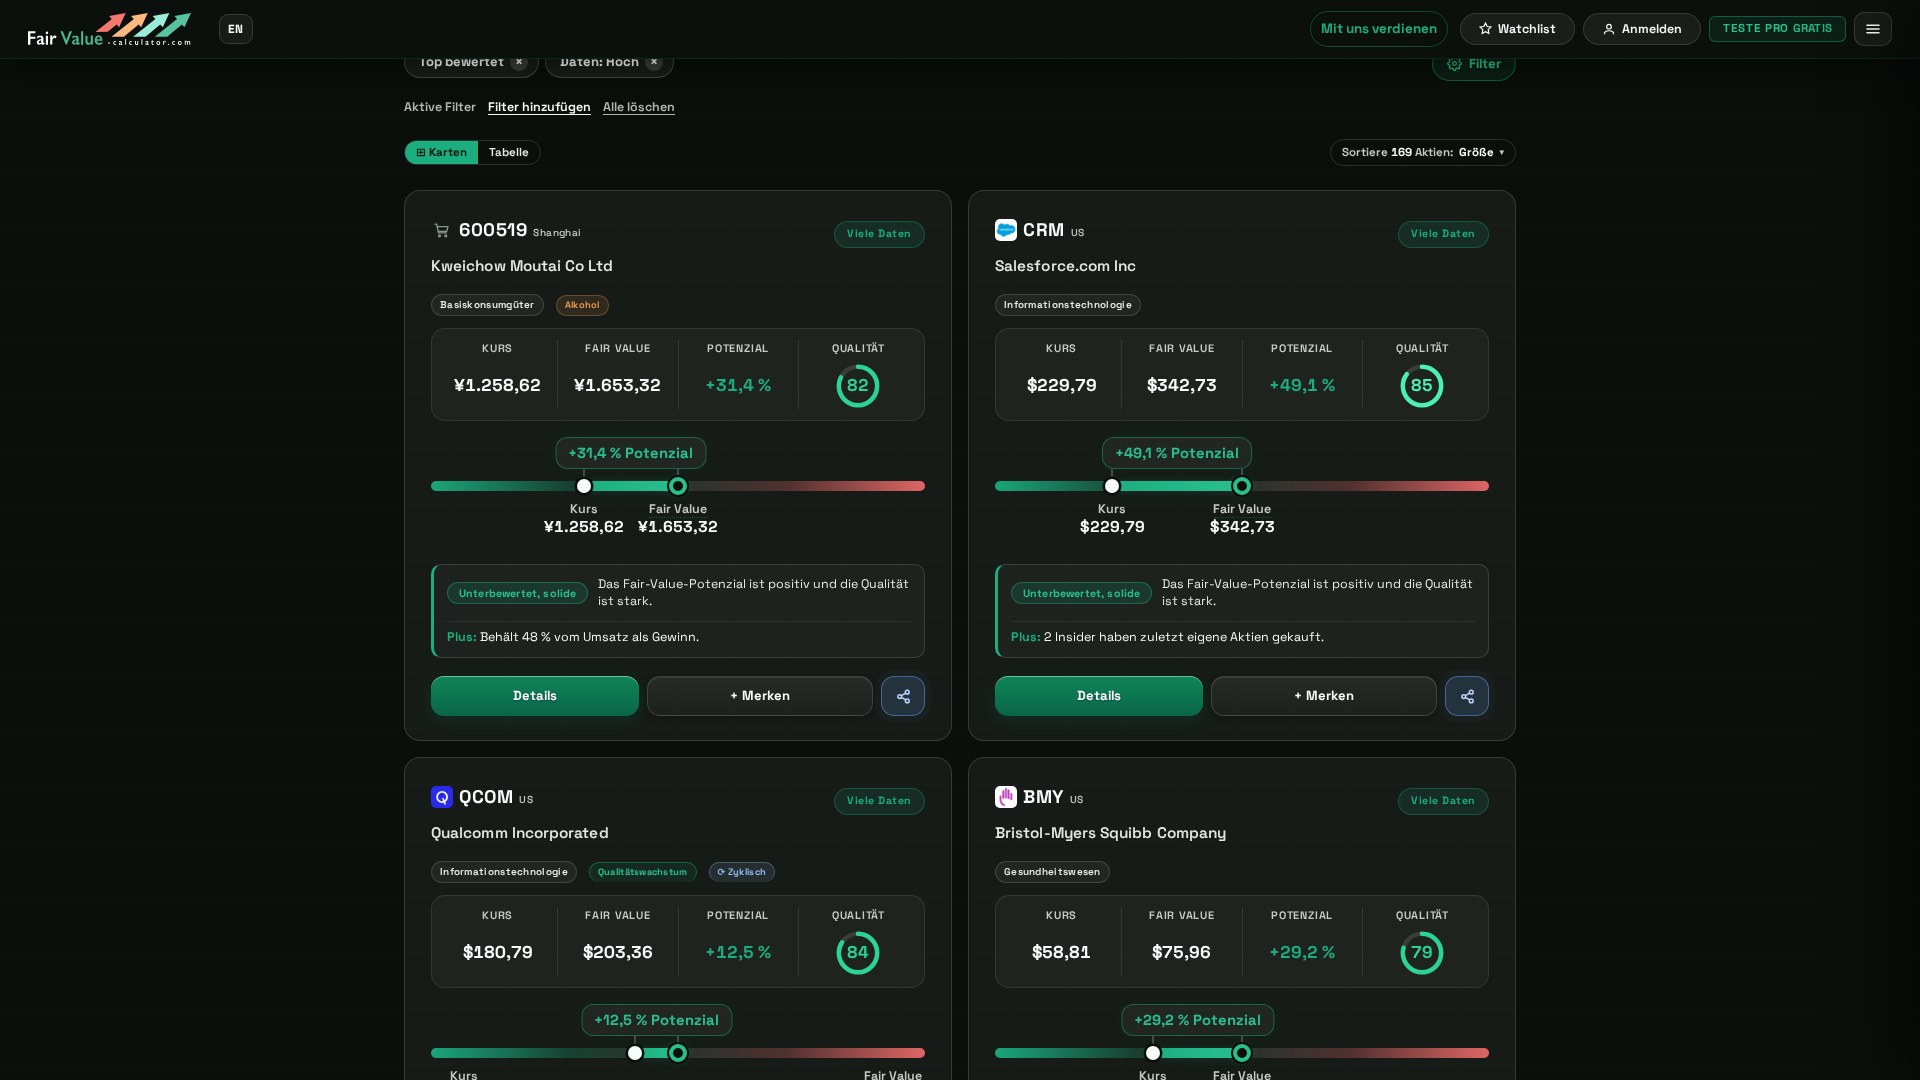Add Kweichow Moutai to watchlist via Merken

tap(759, 696)
